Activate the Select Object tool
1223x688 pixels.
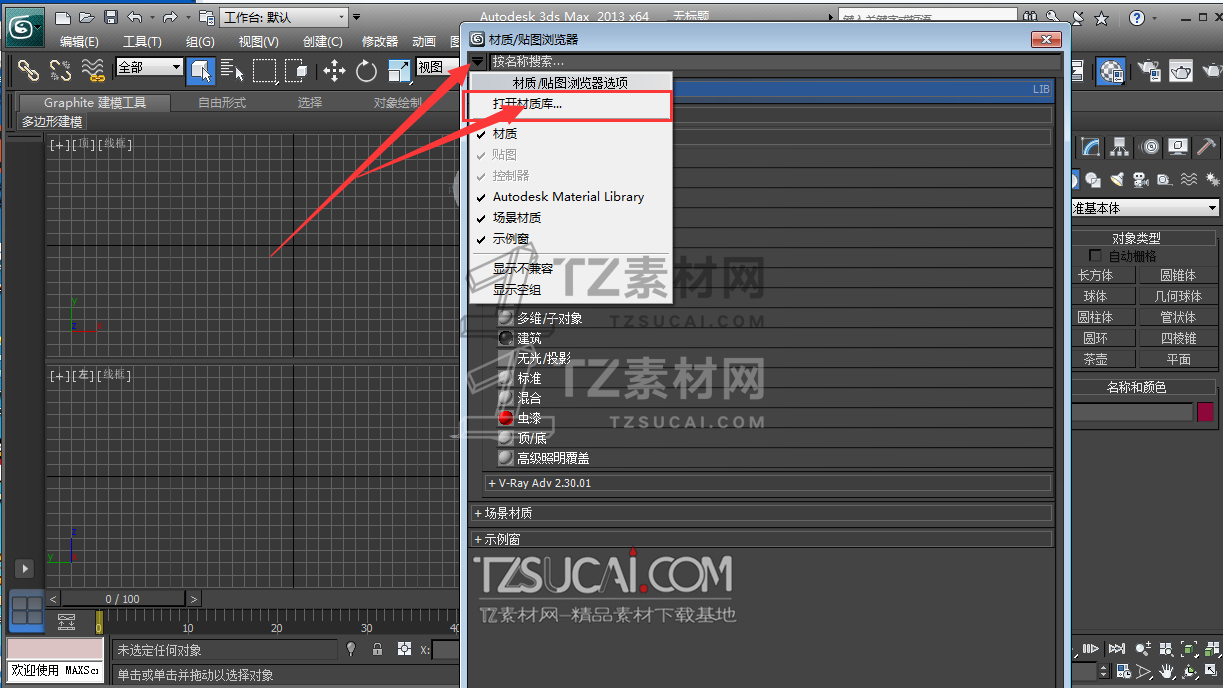point(201,70)
